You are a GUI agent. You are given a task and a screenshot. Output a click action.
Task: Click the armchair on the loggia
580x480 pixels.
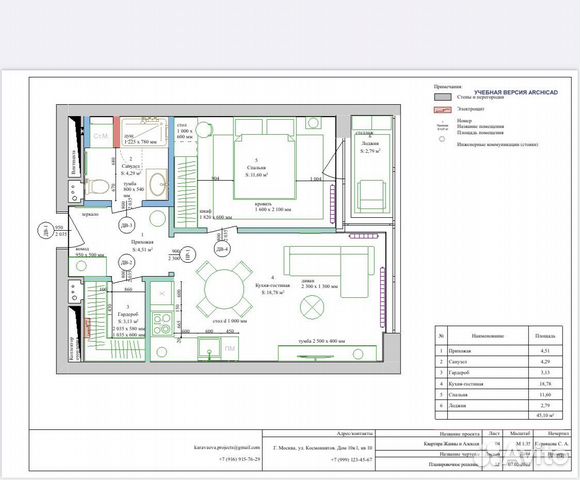pyautogui.click(x=371, y=196)
